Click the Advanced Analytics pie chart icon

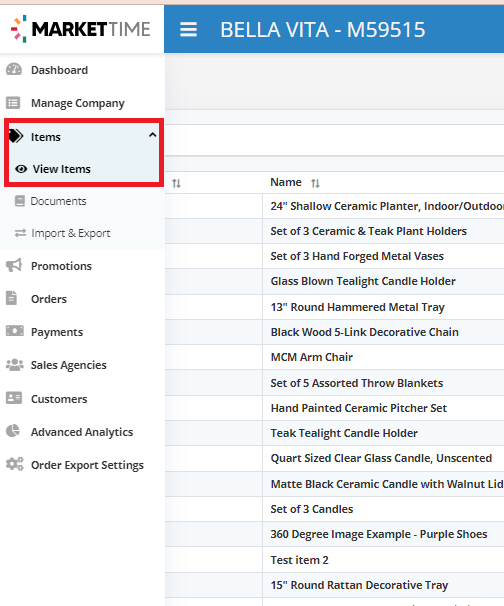13,431
